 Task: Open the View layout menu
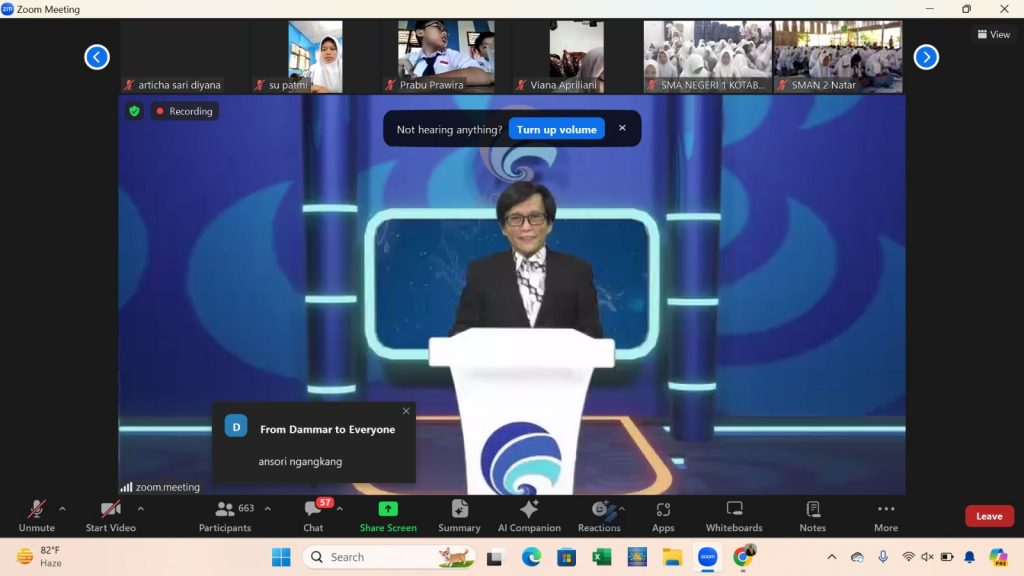[x=993, y=34]
